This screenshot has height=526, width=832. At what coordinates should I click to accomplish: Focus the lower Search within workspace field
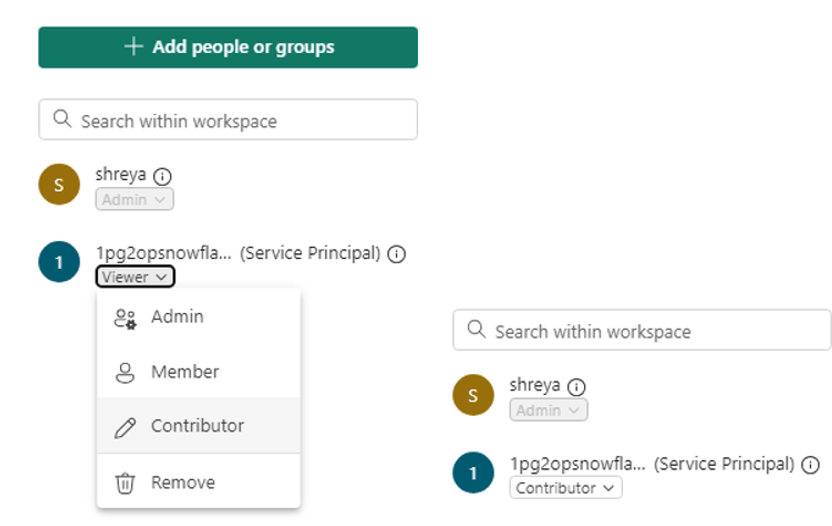click(642, 330)
